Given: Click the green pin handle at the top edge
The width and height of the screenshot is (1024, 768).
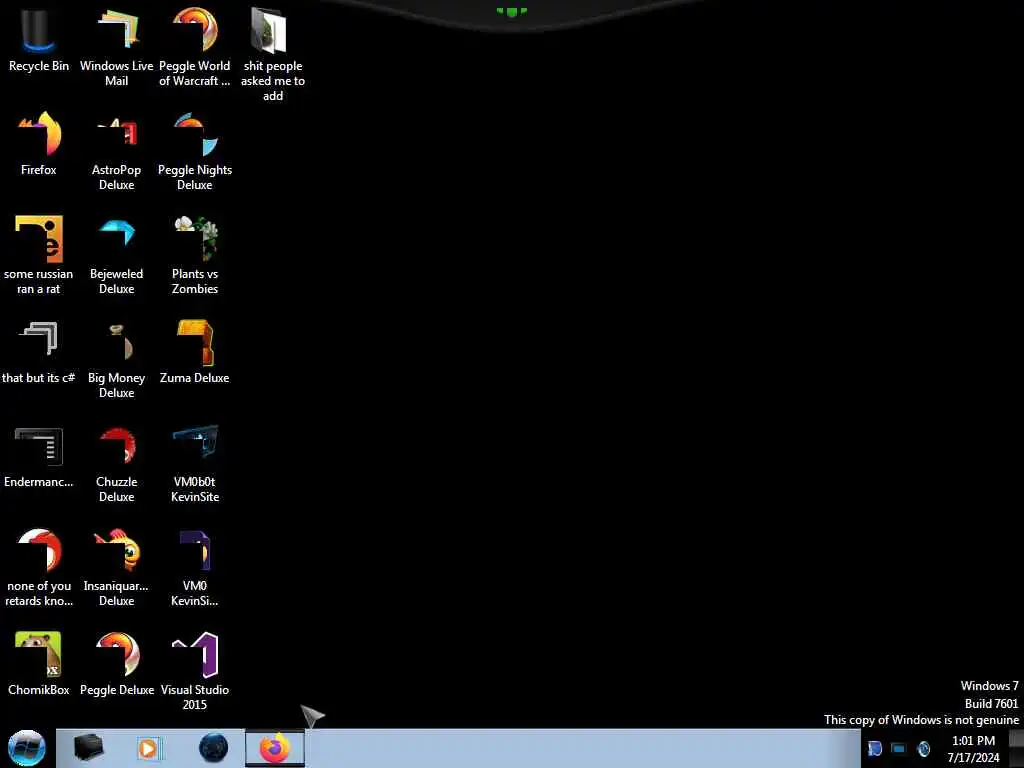Looking at the screenshot, I should pyautogui.click(x=512, y=11).
